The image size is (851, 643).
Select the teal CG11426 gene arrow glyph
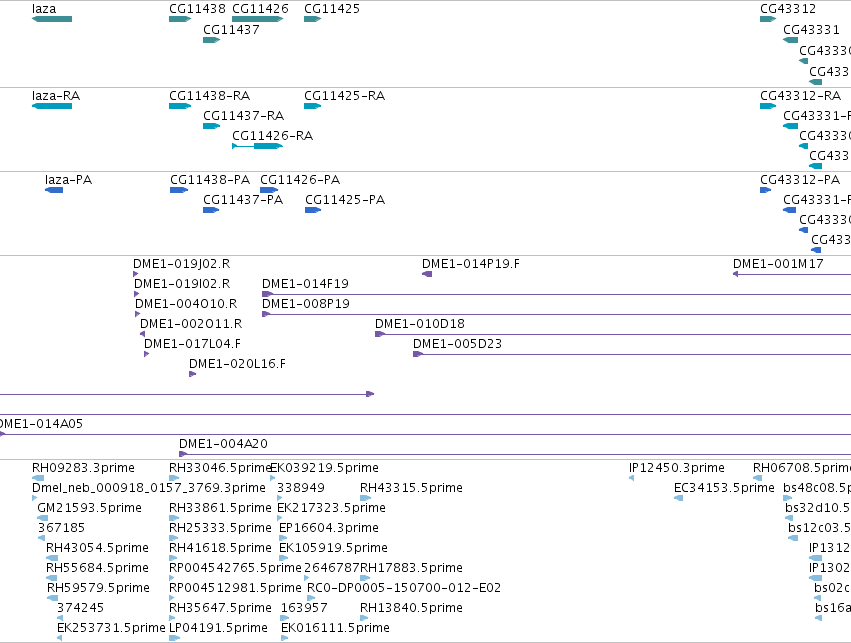[258, 19]
